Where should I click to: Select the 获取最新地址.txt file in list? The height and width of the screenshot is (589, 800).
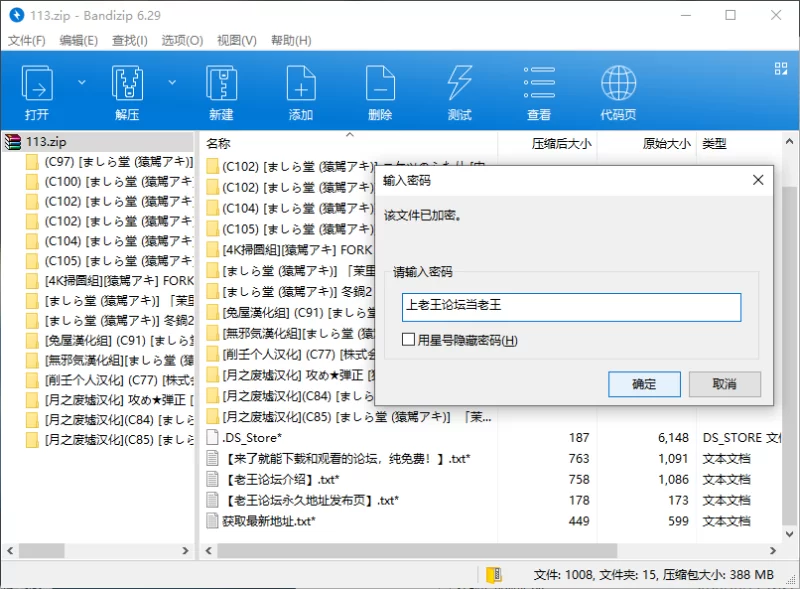pos(270,521)
